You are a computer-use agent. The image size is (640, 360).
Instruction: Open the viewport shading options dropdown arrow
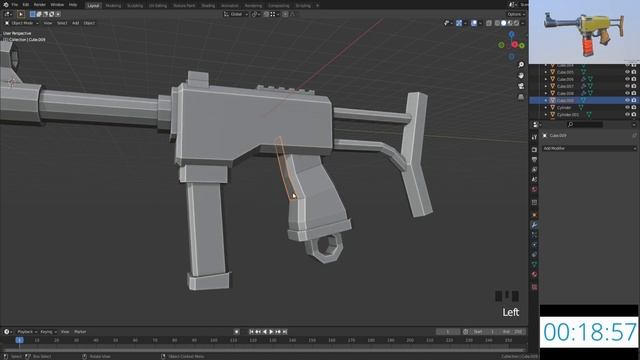[x=522, y=23]
